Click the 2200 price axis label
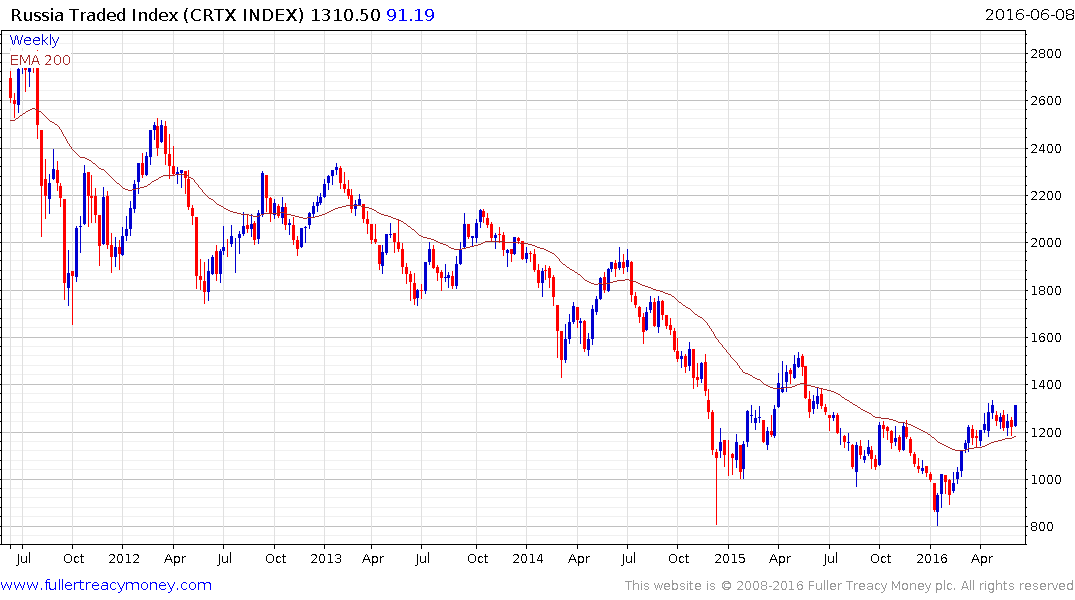This screenshot has height=600, width=1075. pos(1046,195)
